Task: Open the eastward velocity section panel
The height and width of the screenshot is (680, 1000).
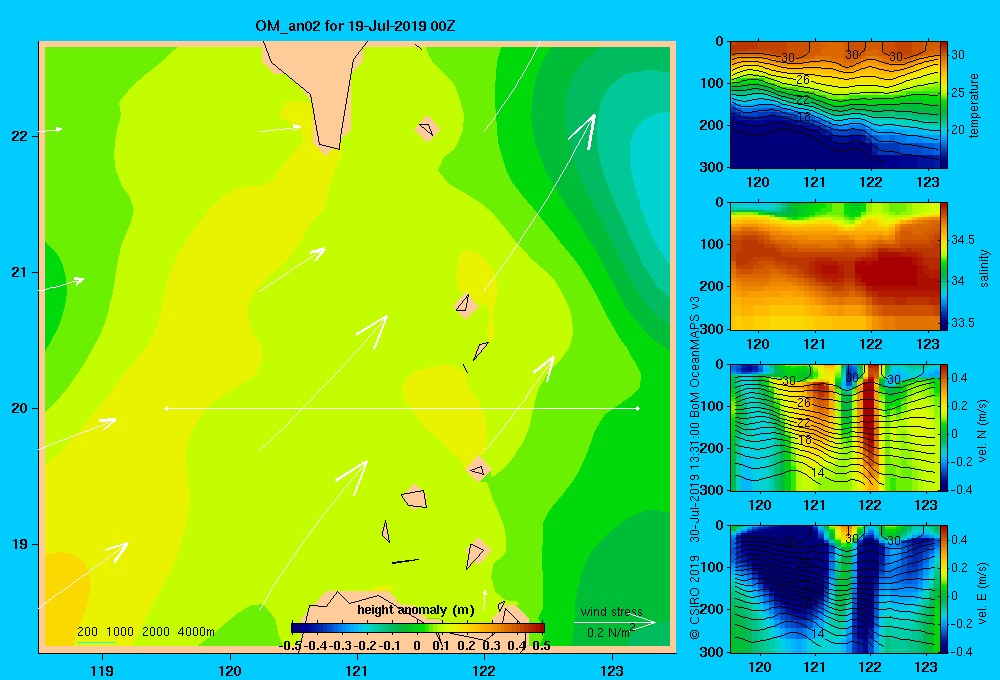Action: 835,589
